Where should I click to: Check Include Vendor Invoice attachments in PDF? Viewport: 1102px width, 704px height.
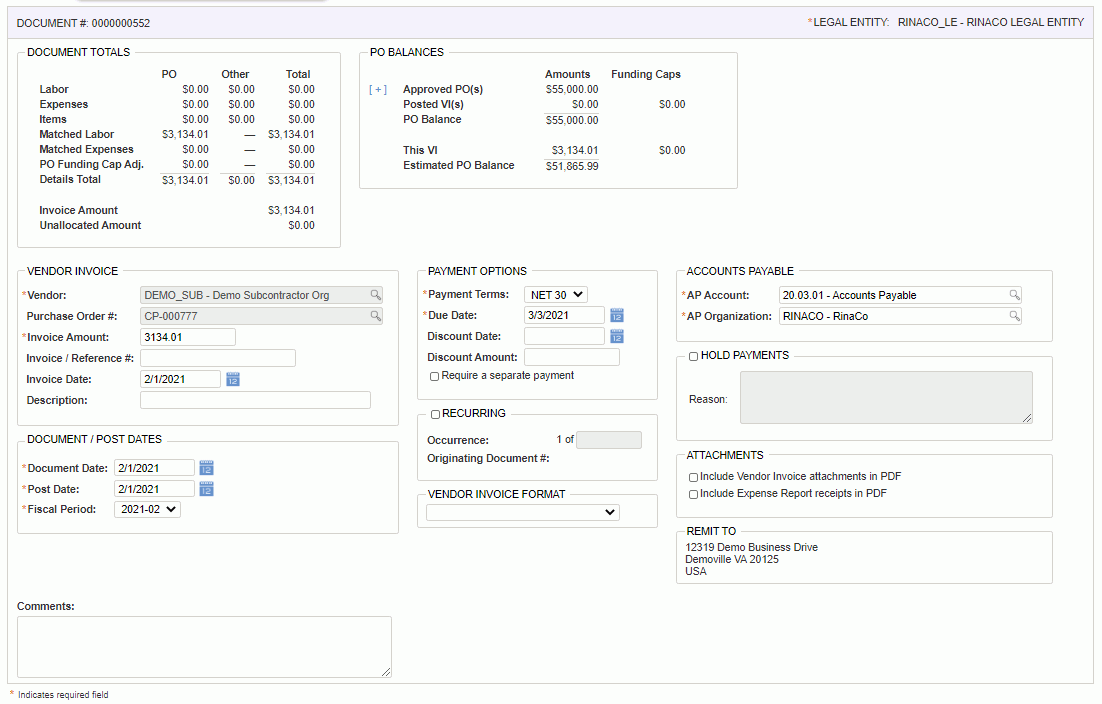tap(694, 477)
